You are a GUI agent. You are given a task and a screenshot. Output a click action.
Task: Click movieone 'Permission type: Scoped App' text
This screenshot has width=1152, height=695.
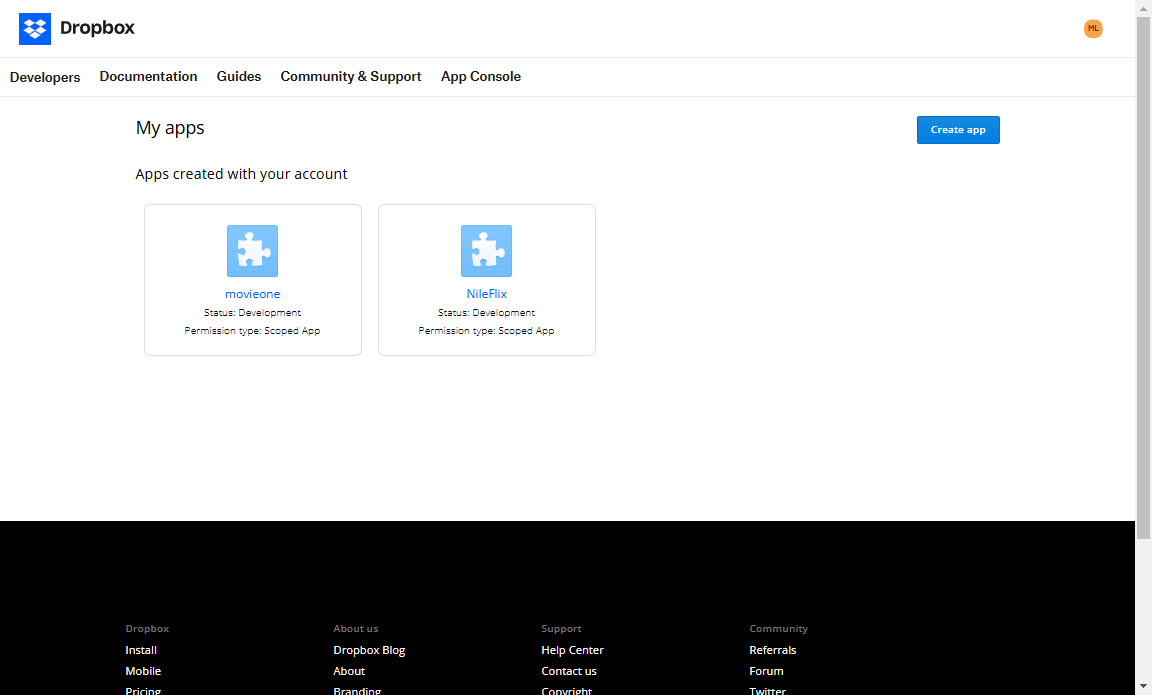252,331
